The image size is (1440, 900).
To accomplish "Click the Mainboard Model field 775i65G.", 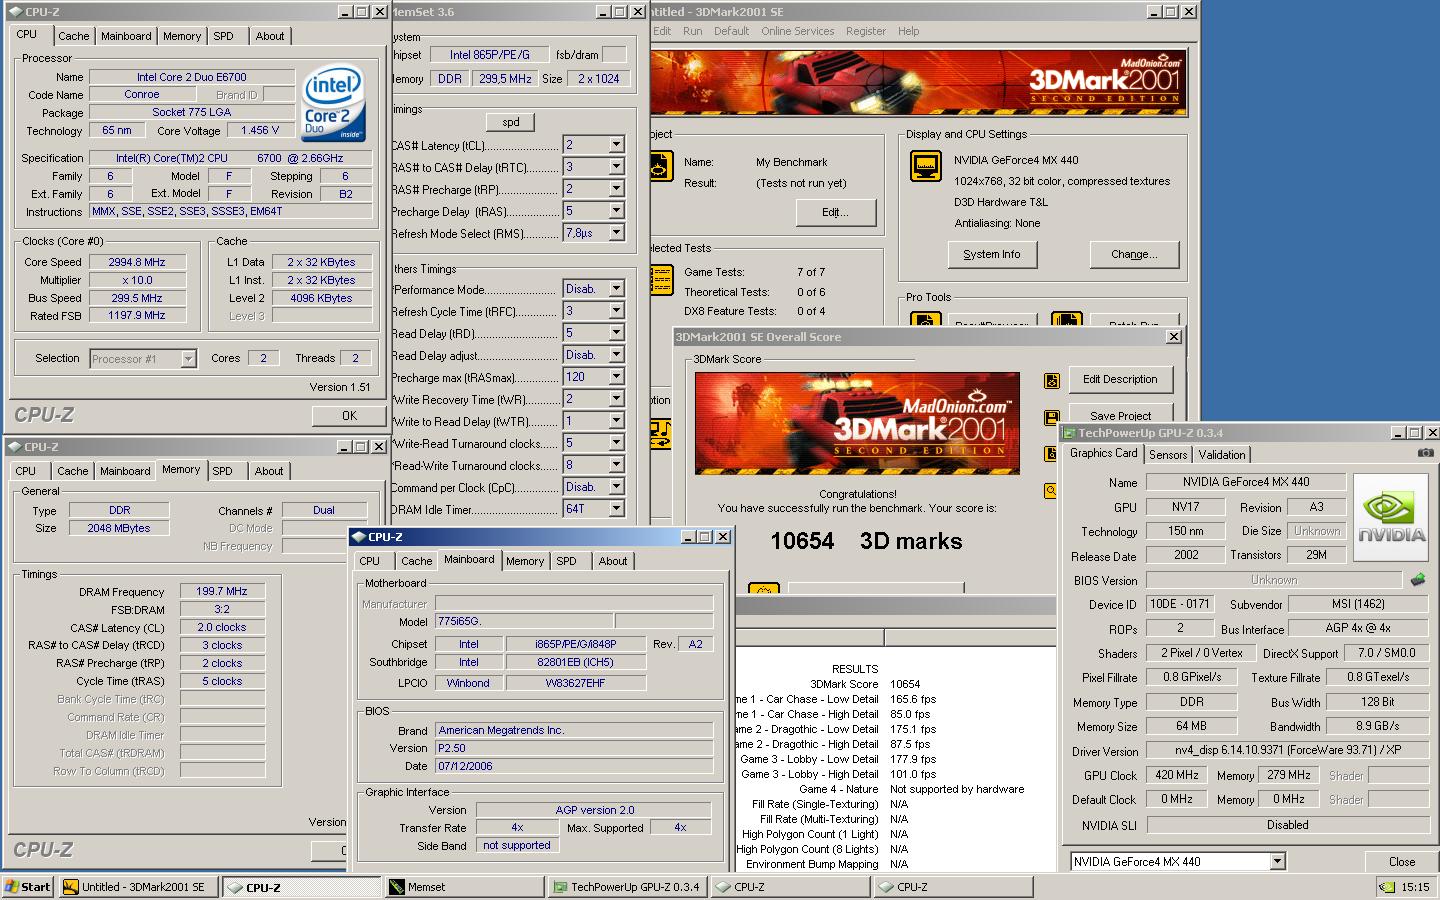I will point(523,621).
